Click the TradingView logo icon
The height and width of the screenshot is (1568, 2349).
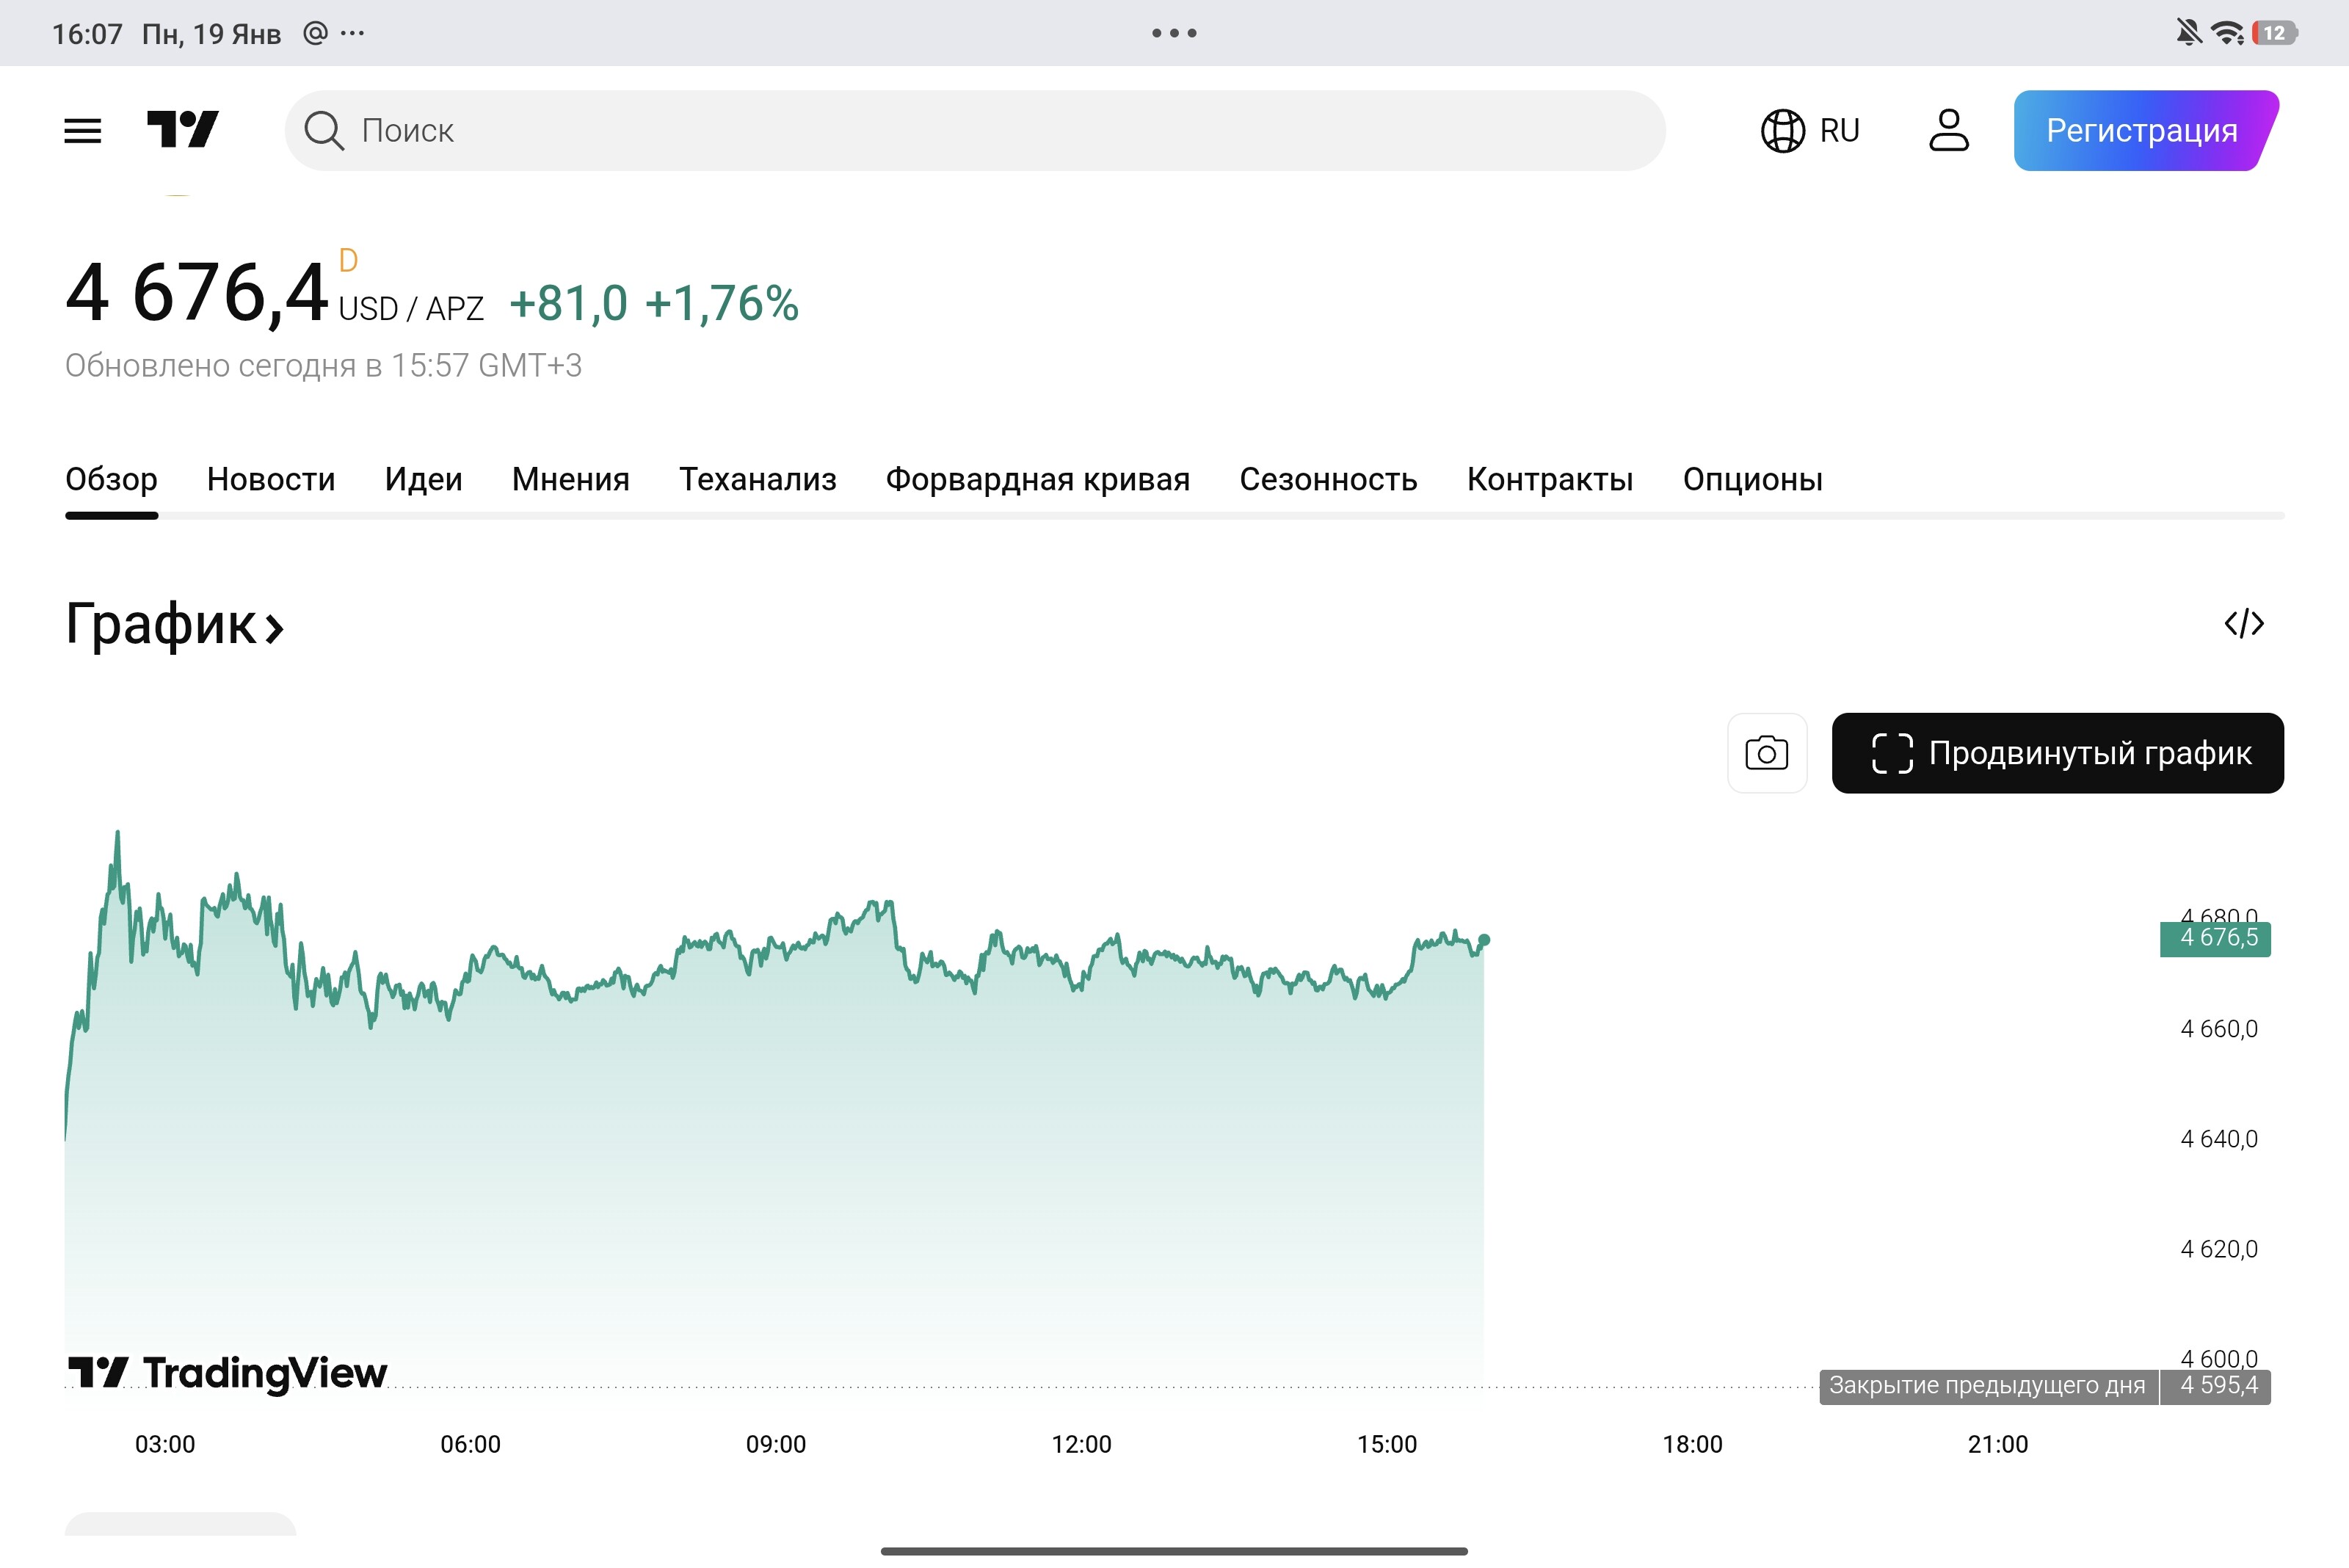pyautogui.click(x=183, y=130)
